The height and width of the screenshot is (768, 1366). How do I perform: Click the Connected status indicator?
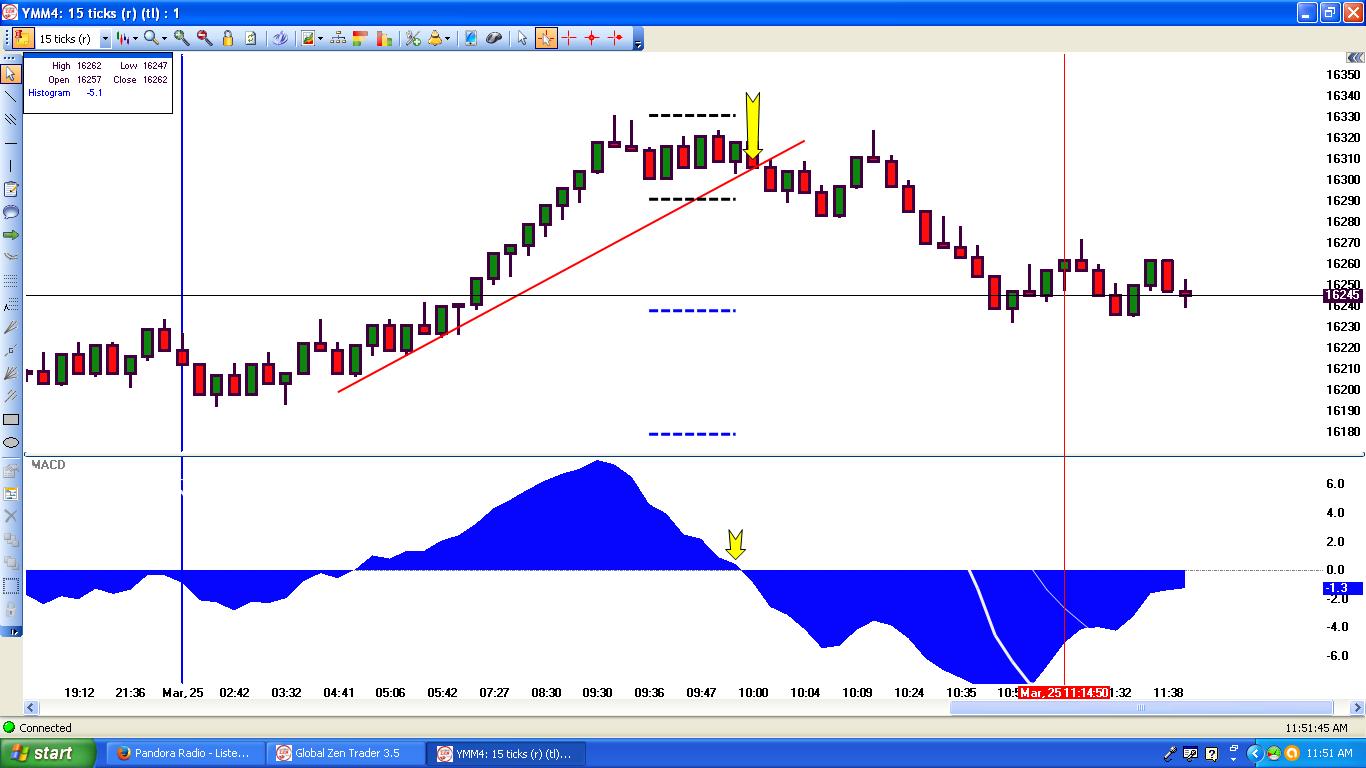[37, 728]
